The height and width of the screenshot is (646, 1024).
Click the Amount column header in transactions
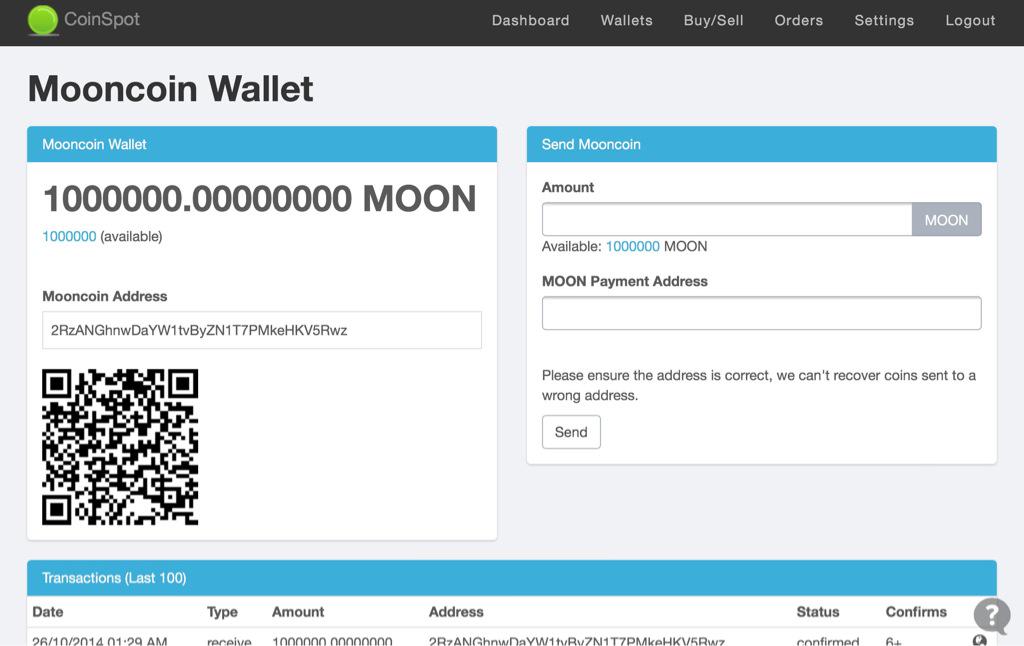tap(298, 612)
